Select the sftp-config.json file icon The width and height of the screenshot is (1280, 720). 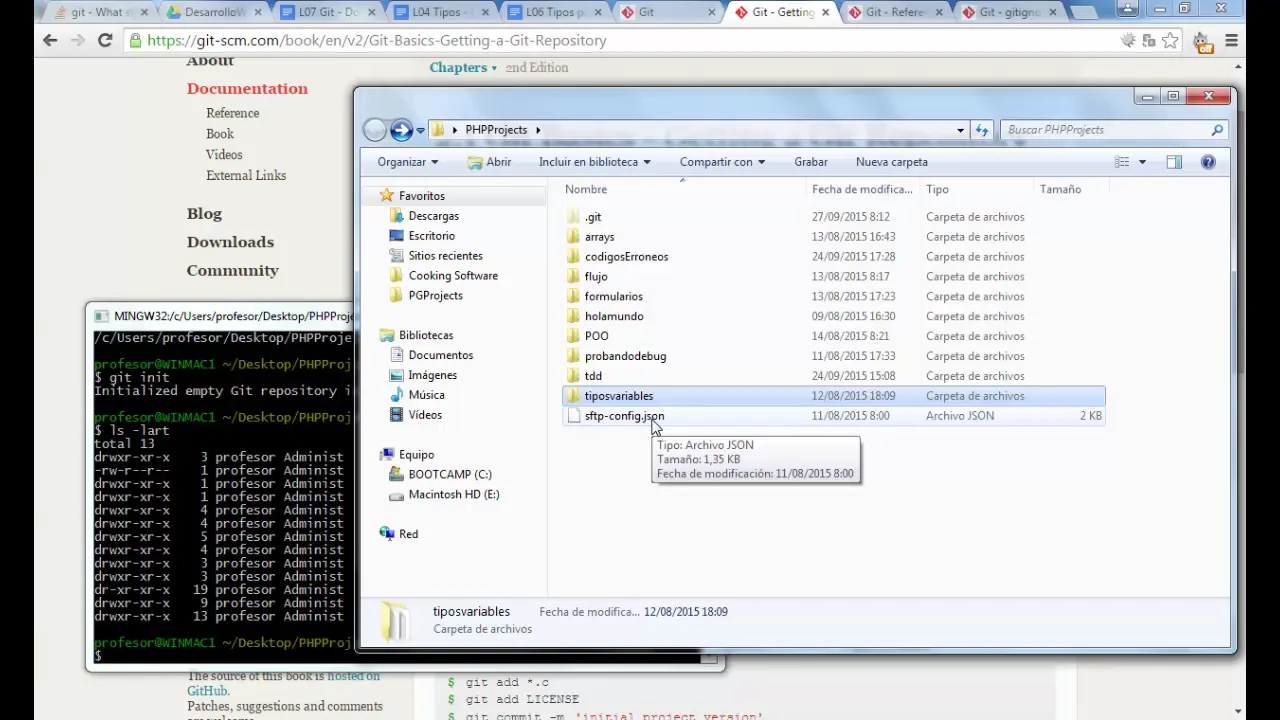tap(573, 416)
